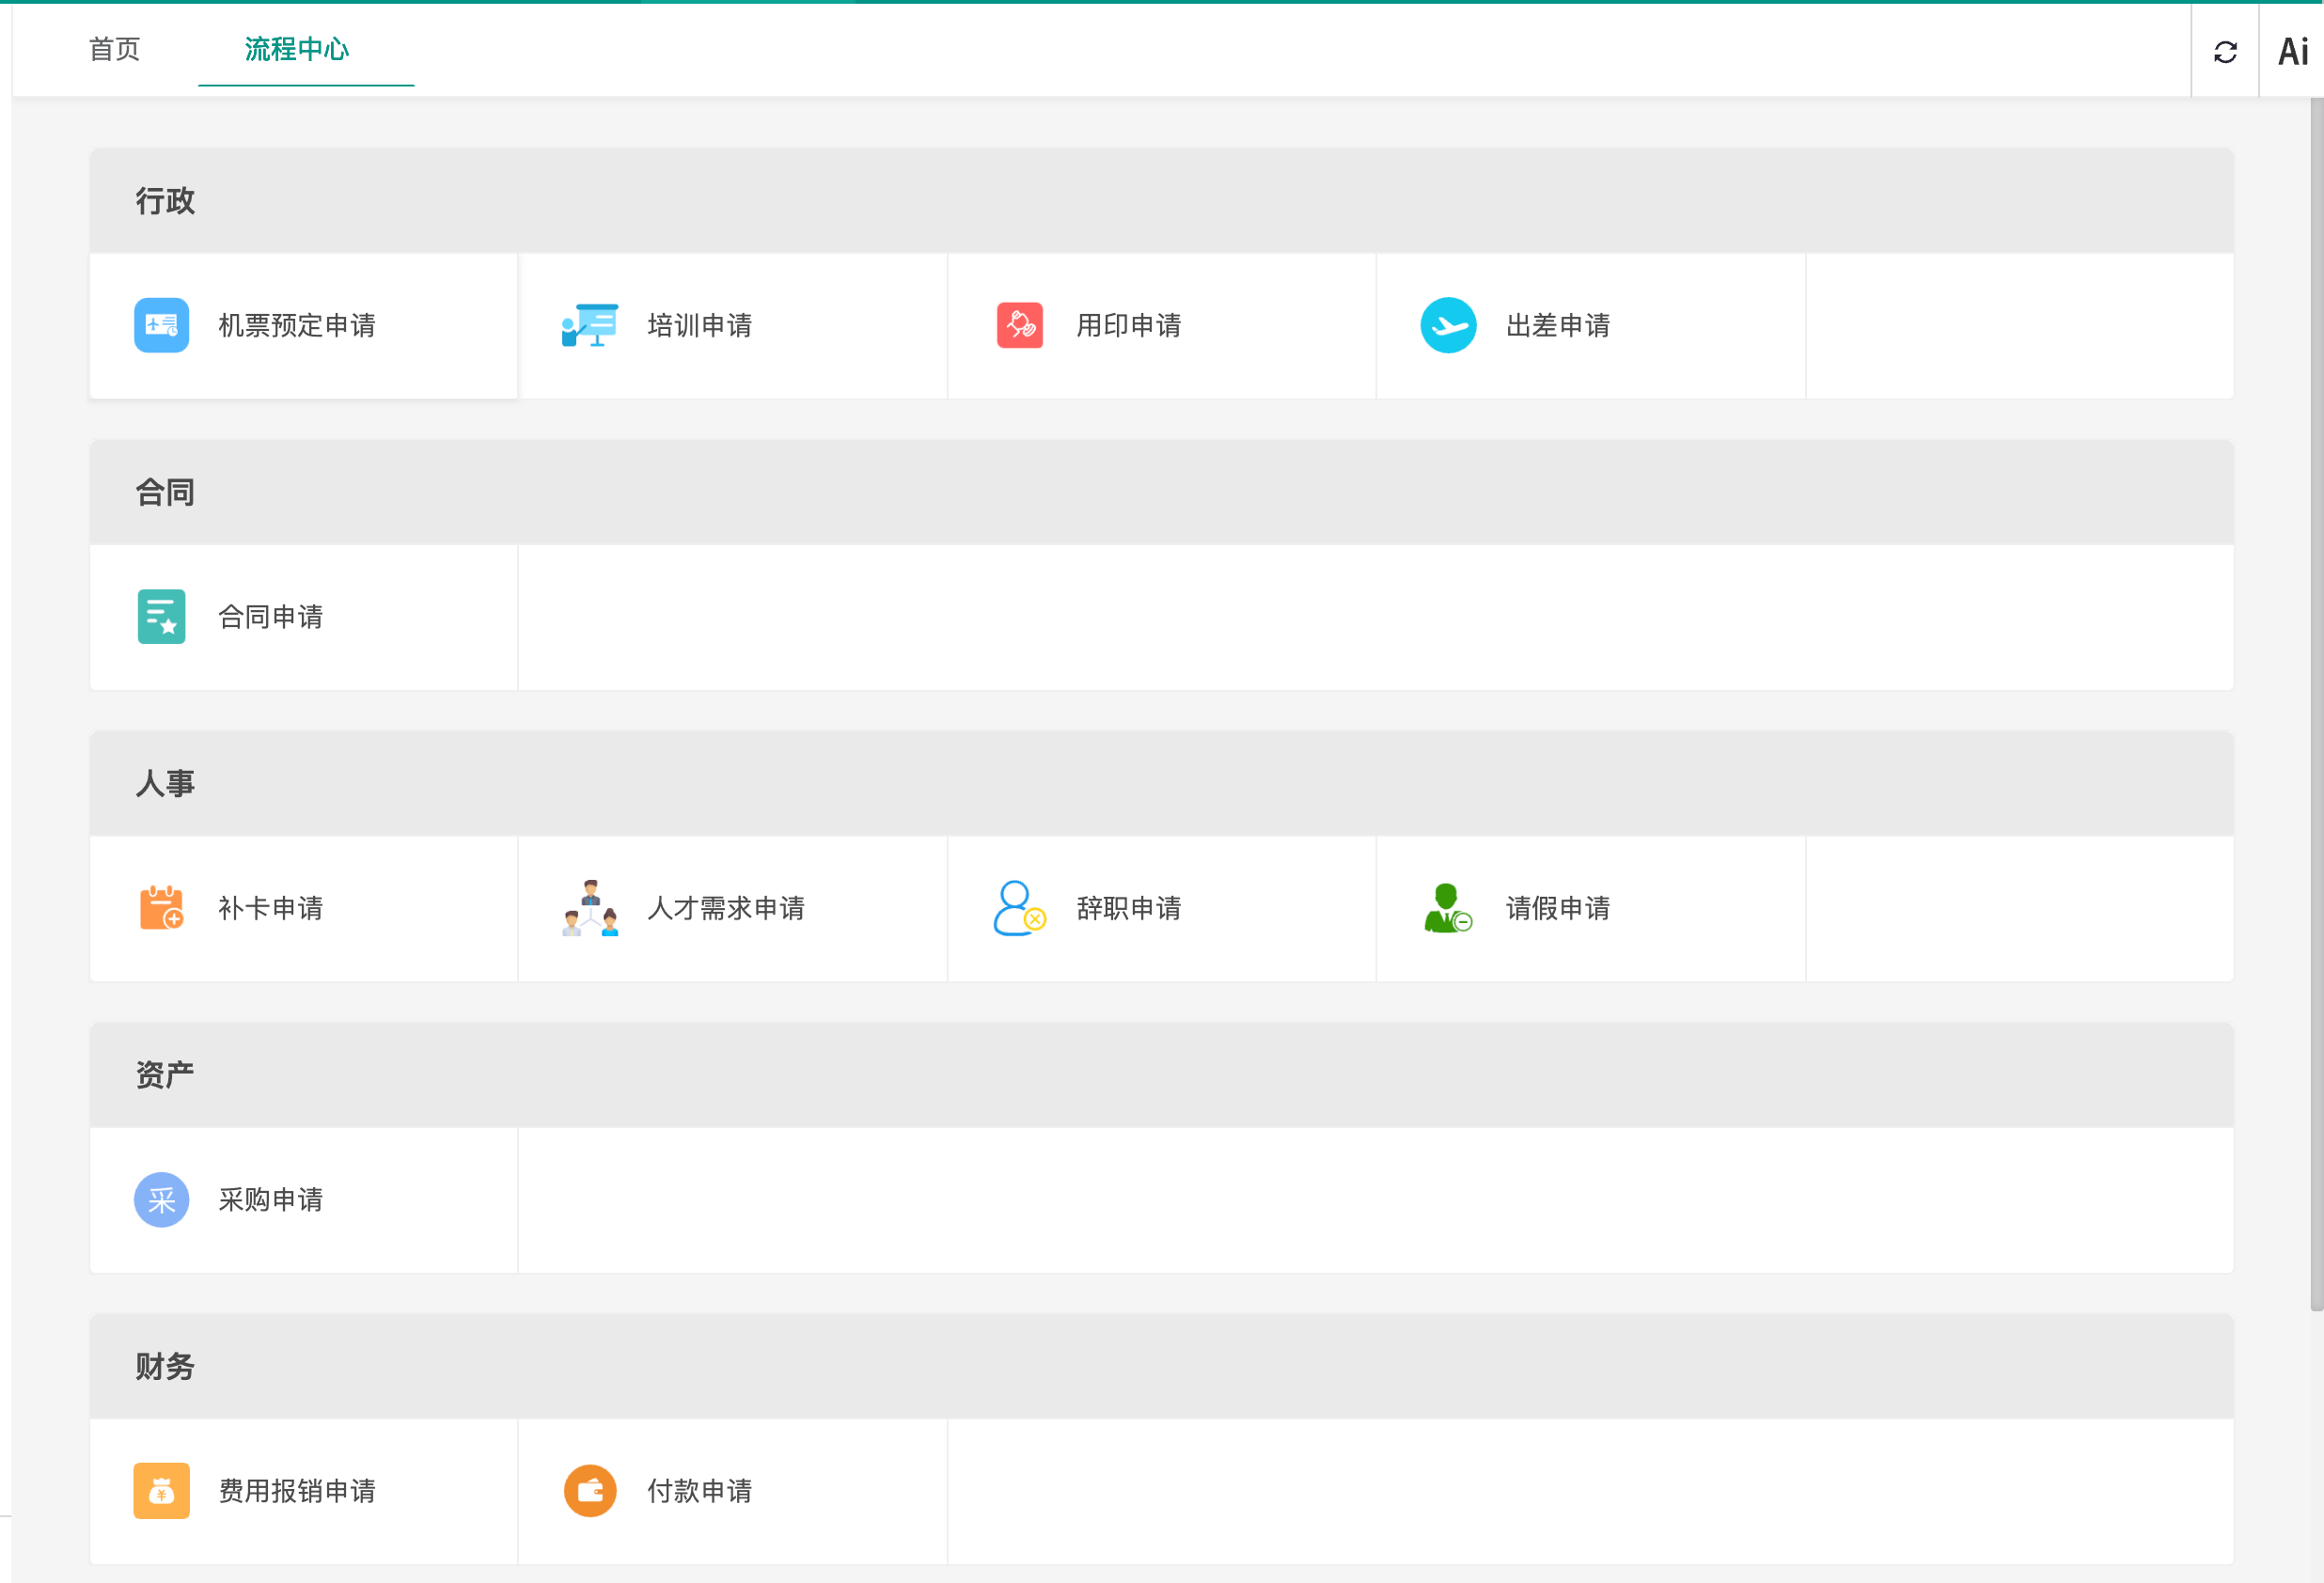Click the 合同 section header

click(1161, 492)
